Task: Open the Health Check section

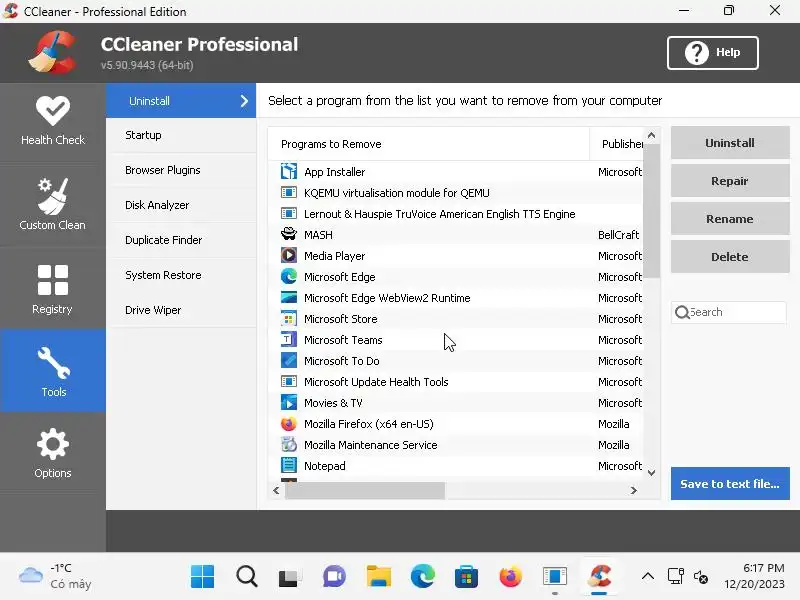Action: pyautogui.click(x=53, y=121)
